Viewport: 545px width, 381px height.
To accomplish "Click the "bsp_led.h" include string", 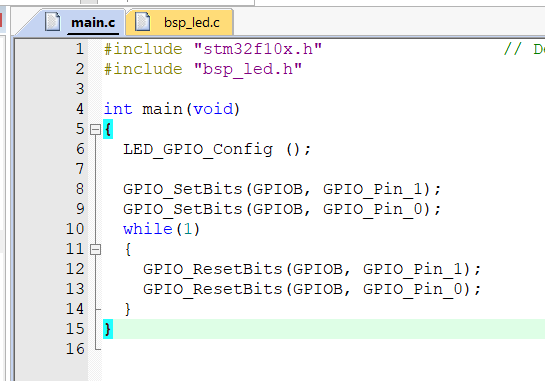I will (x=248, y=69).
